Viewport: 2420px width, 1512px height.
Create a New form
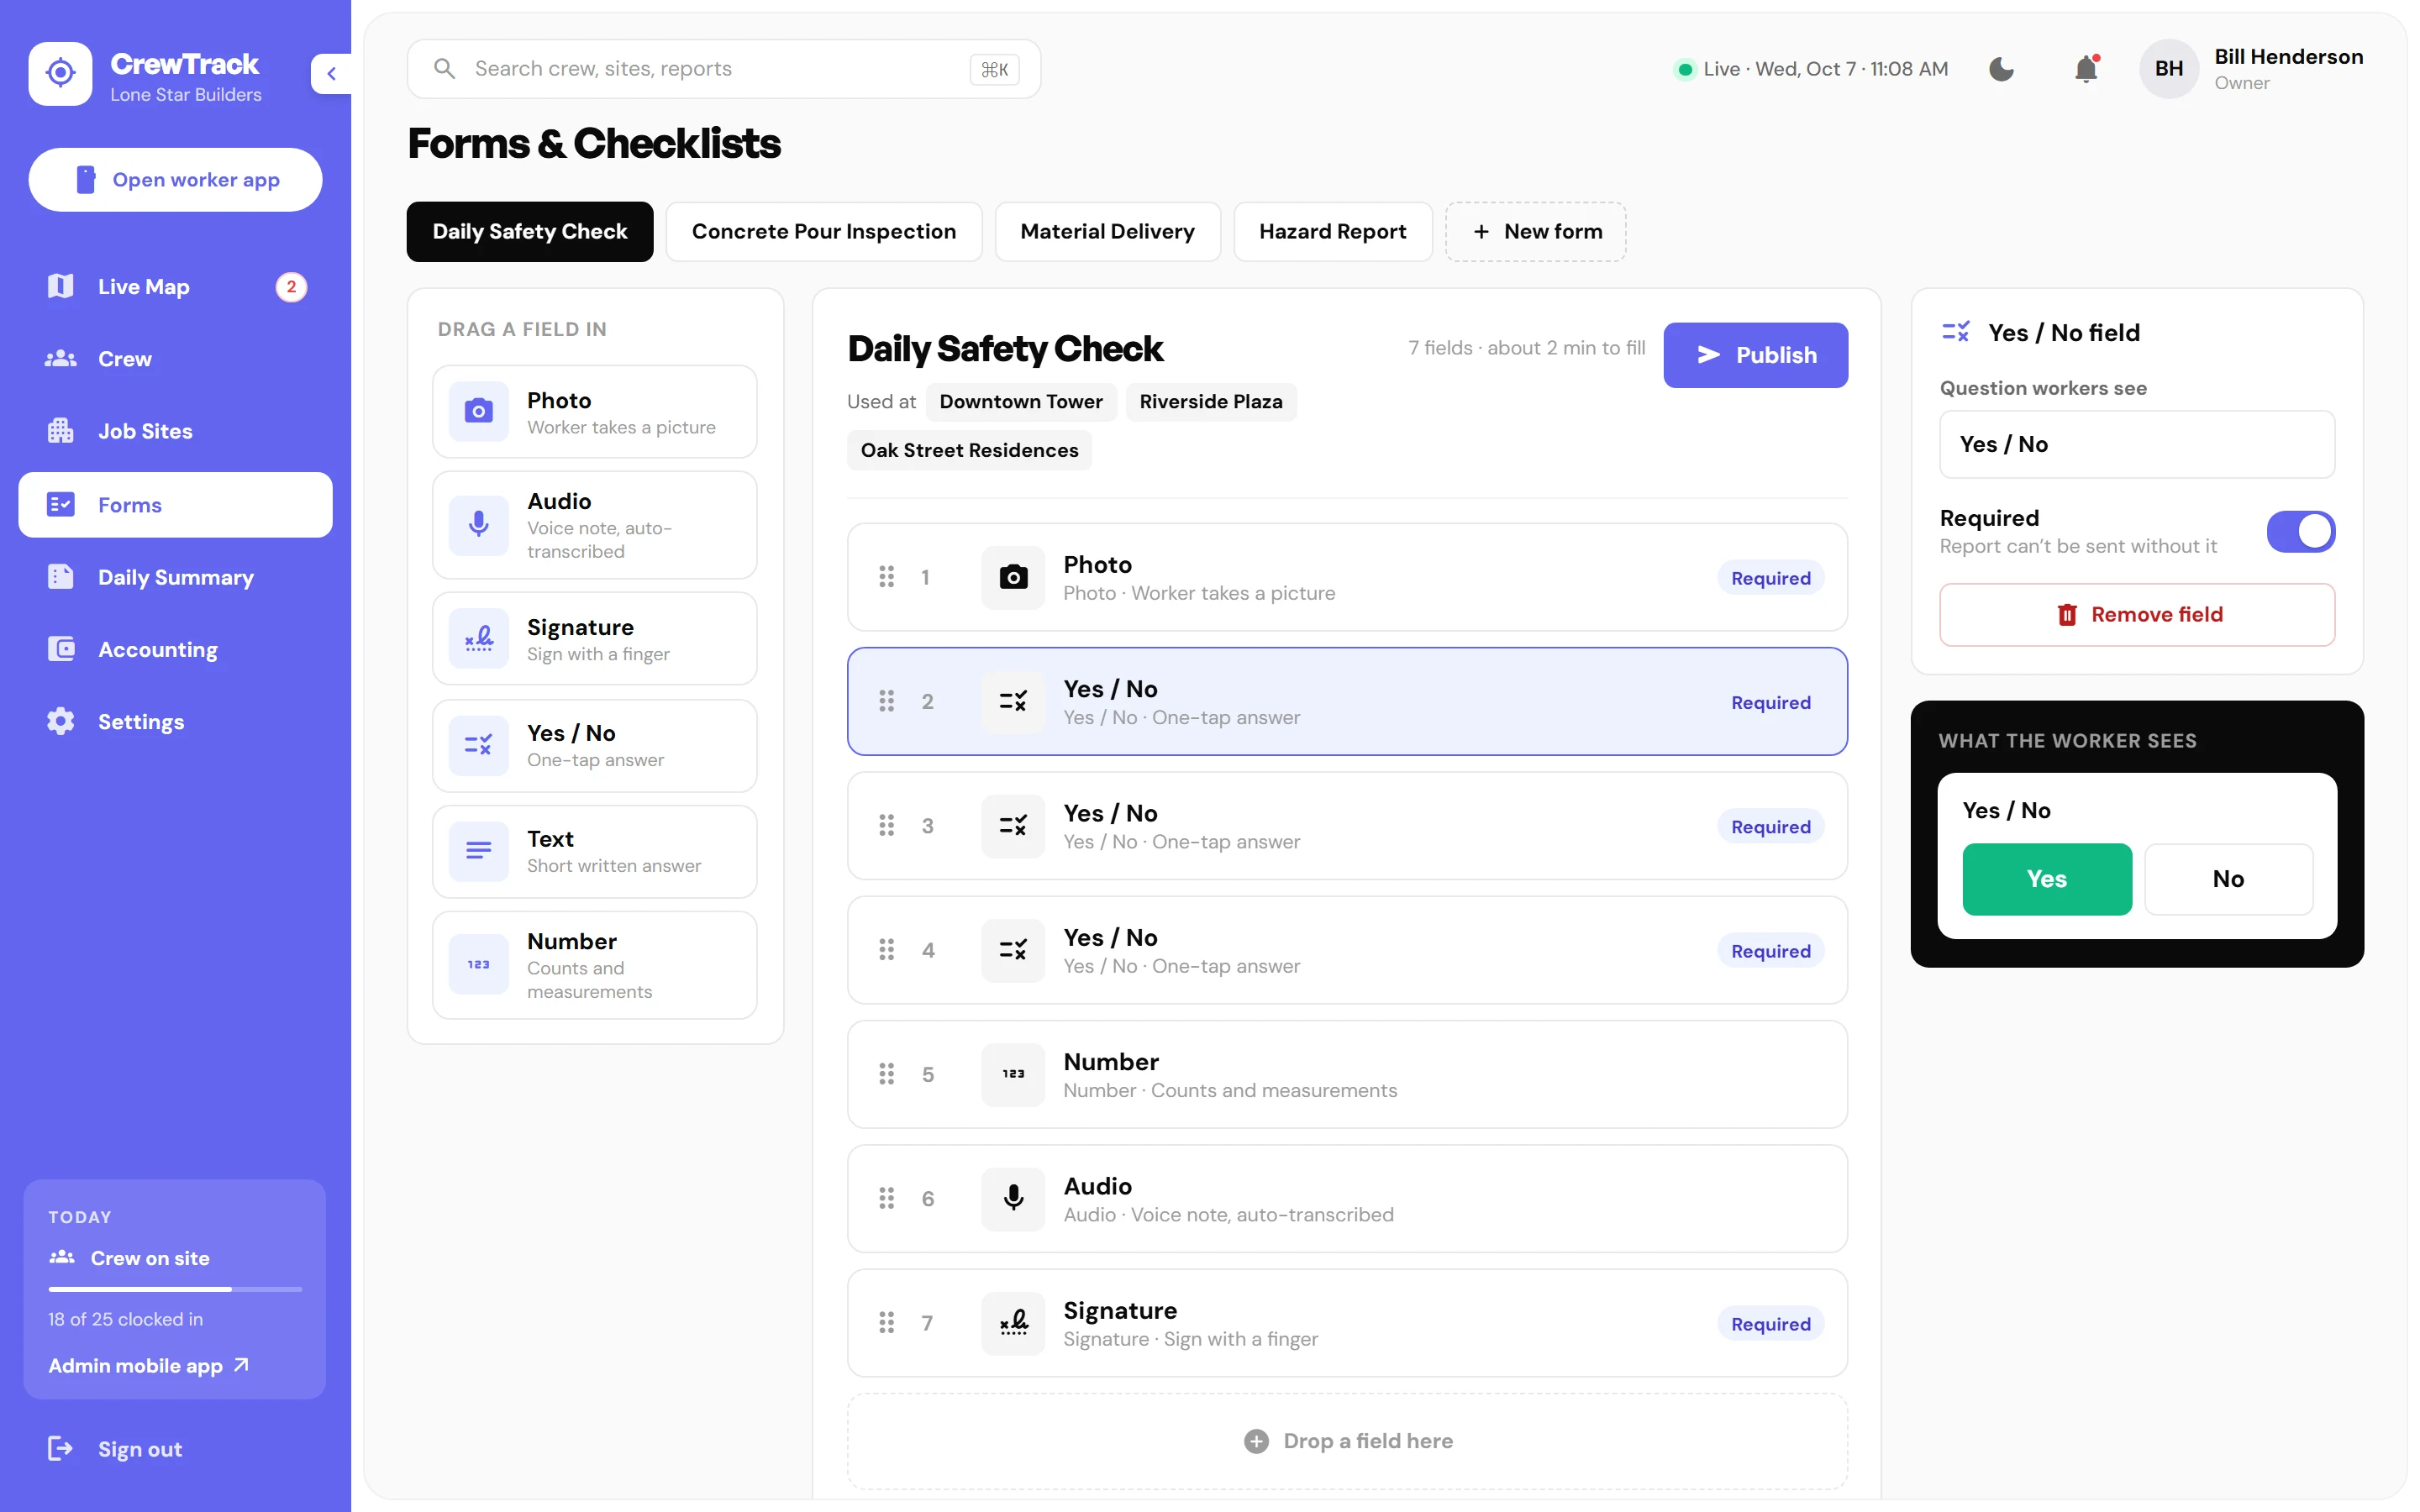coord(1535,232)
